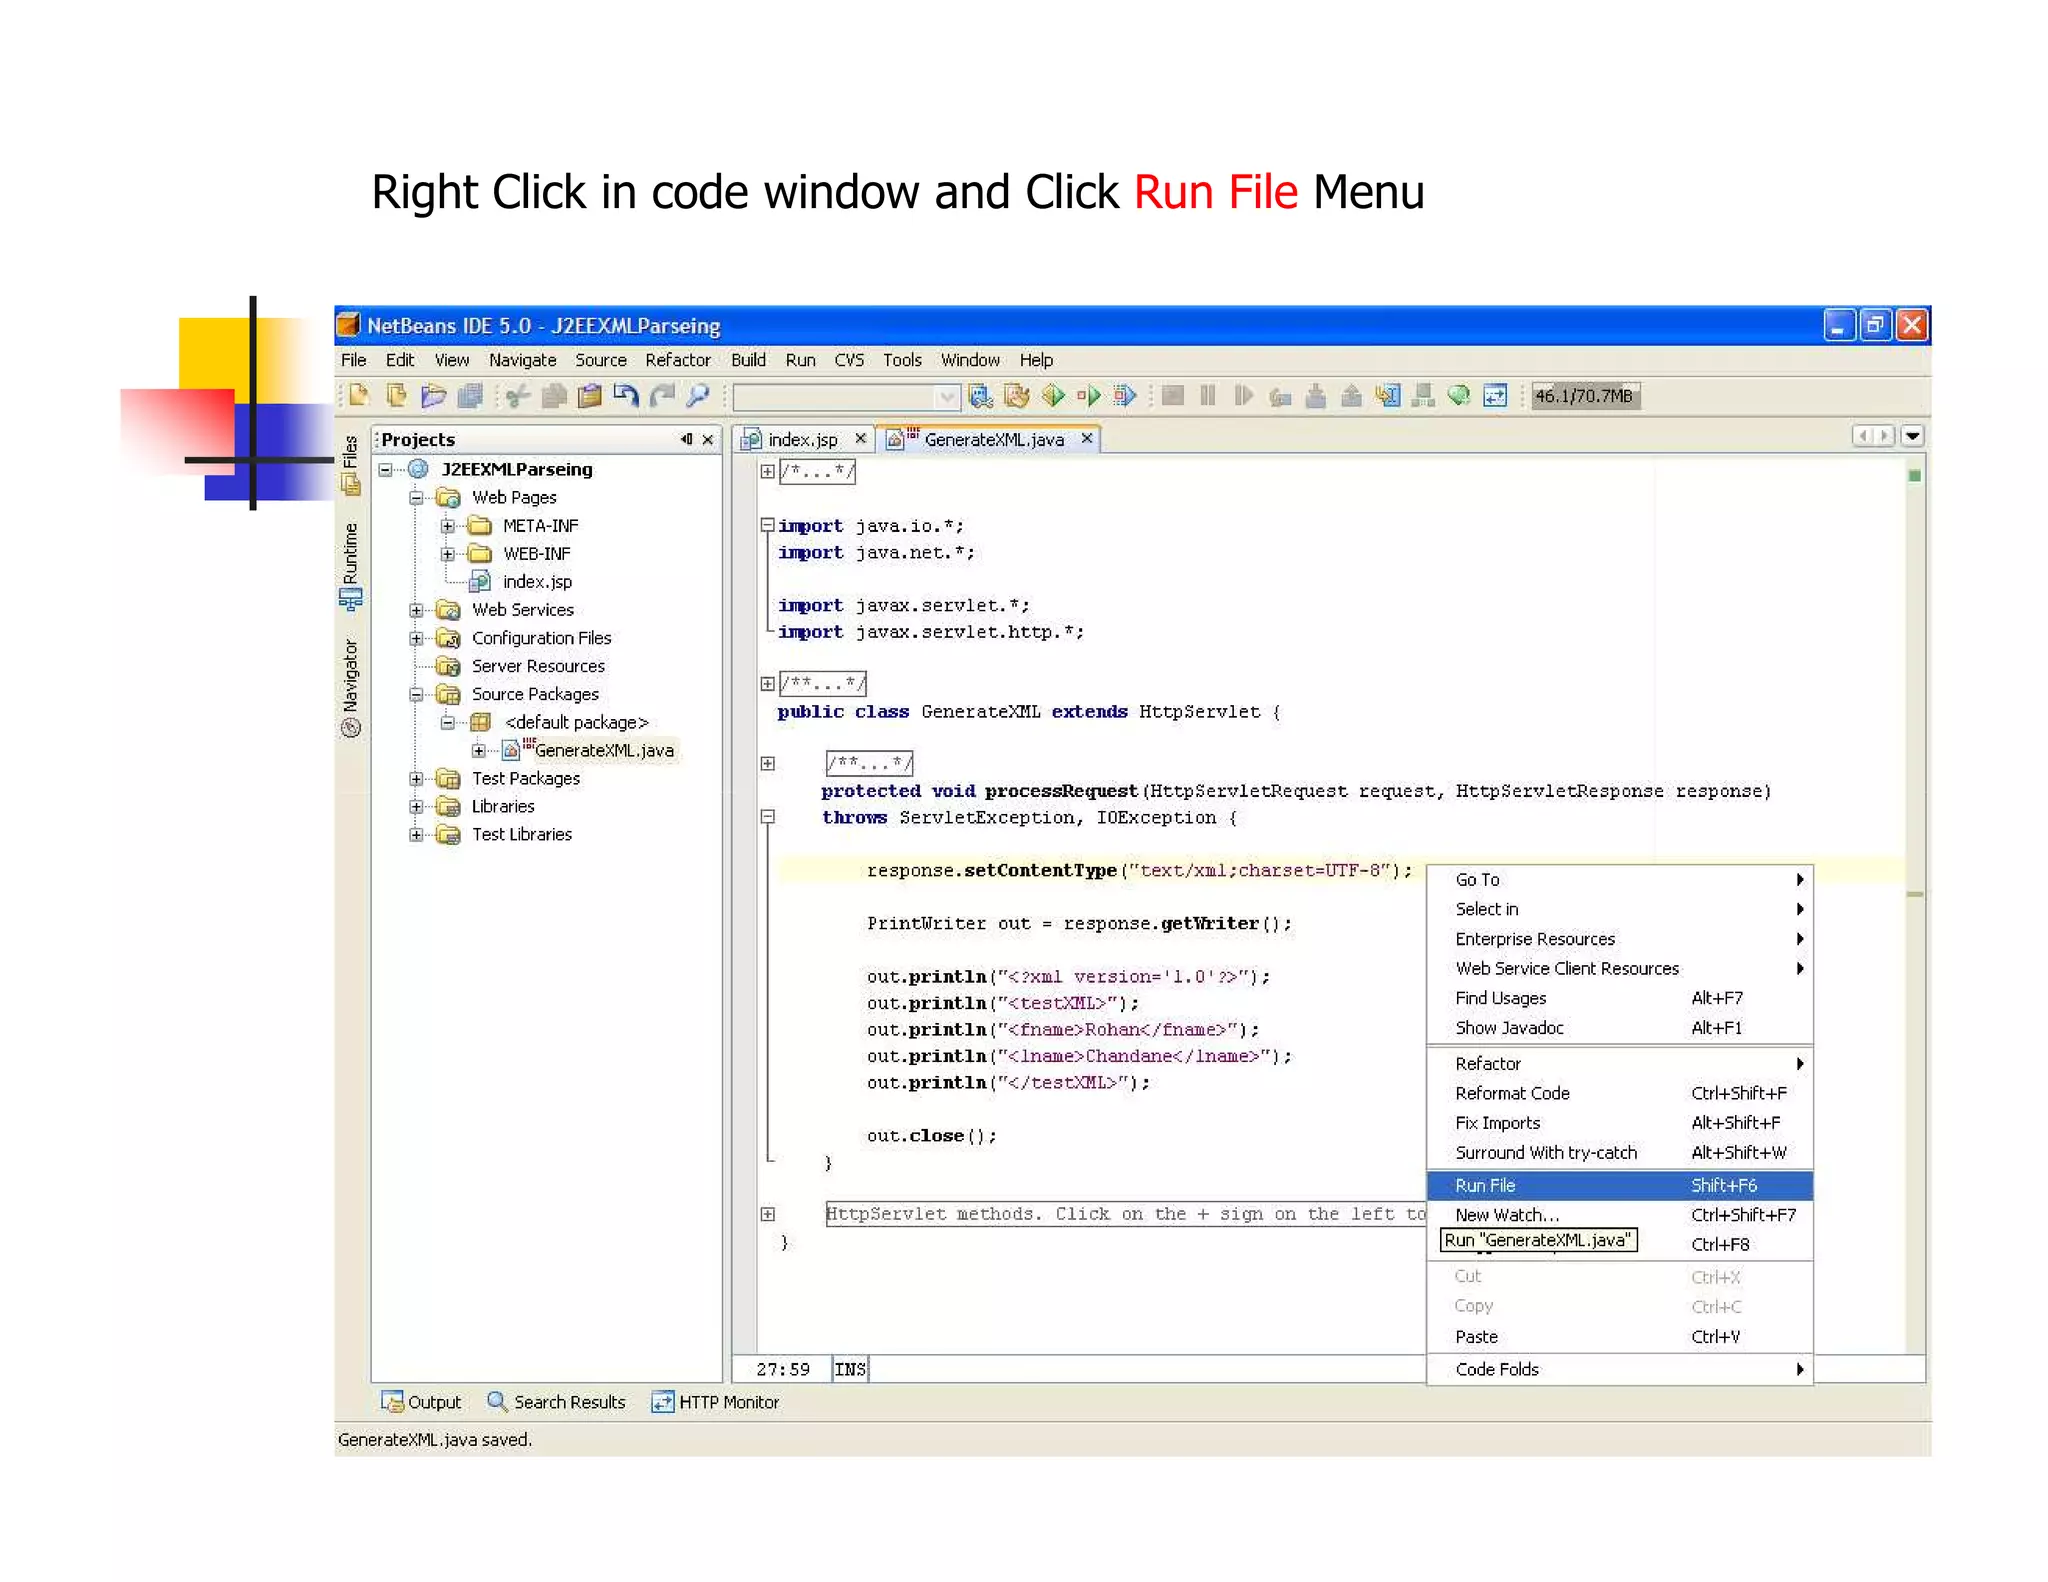Click the Finish Debugger Session stop icon

pos(1173,396)
